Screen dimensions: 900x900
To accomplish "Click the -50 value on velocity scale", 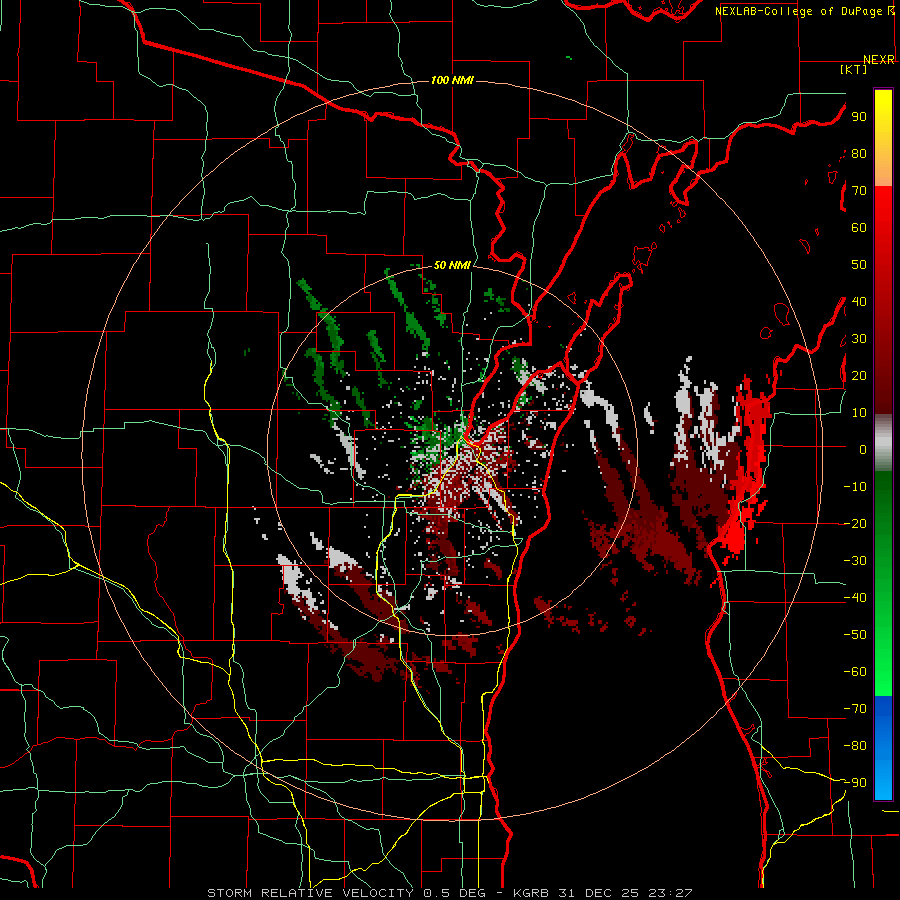I will [x=855, y=635].
